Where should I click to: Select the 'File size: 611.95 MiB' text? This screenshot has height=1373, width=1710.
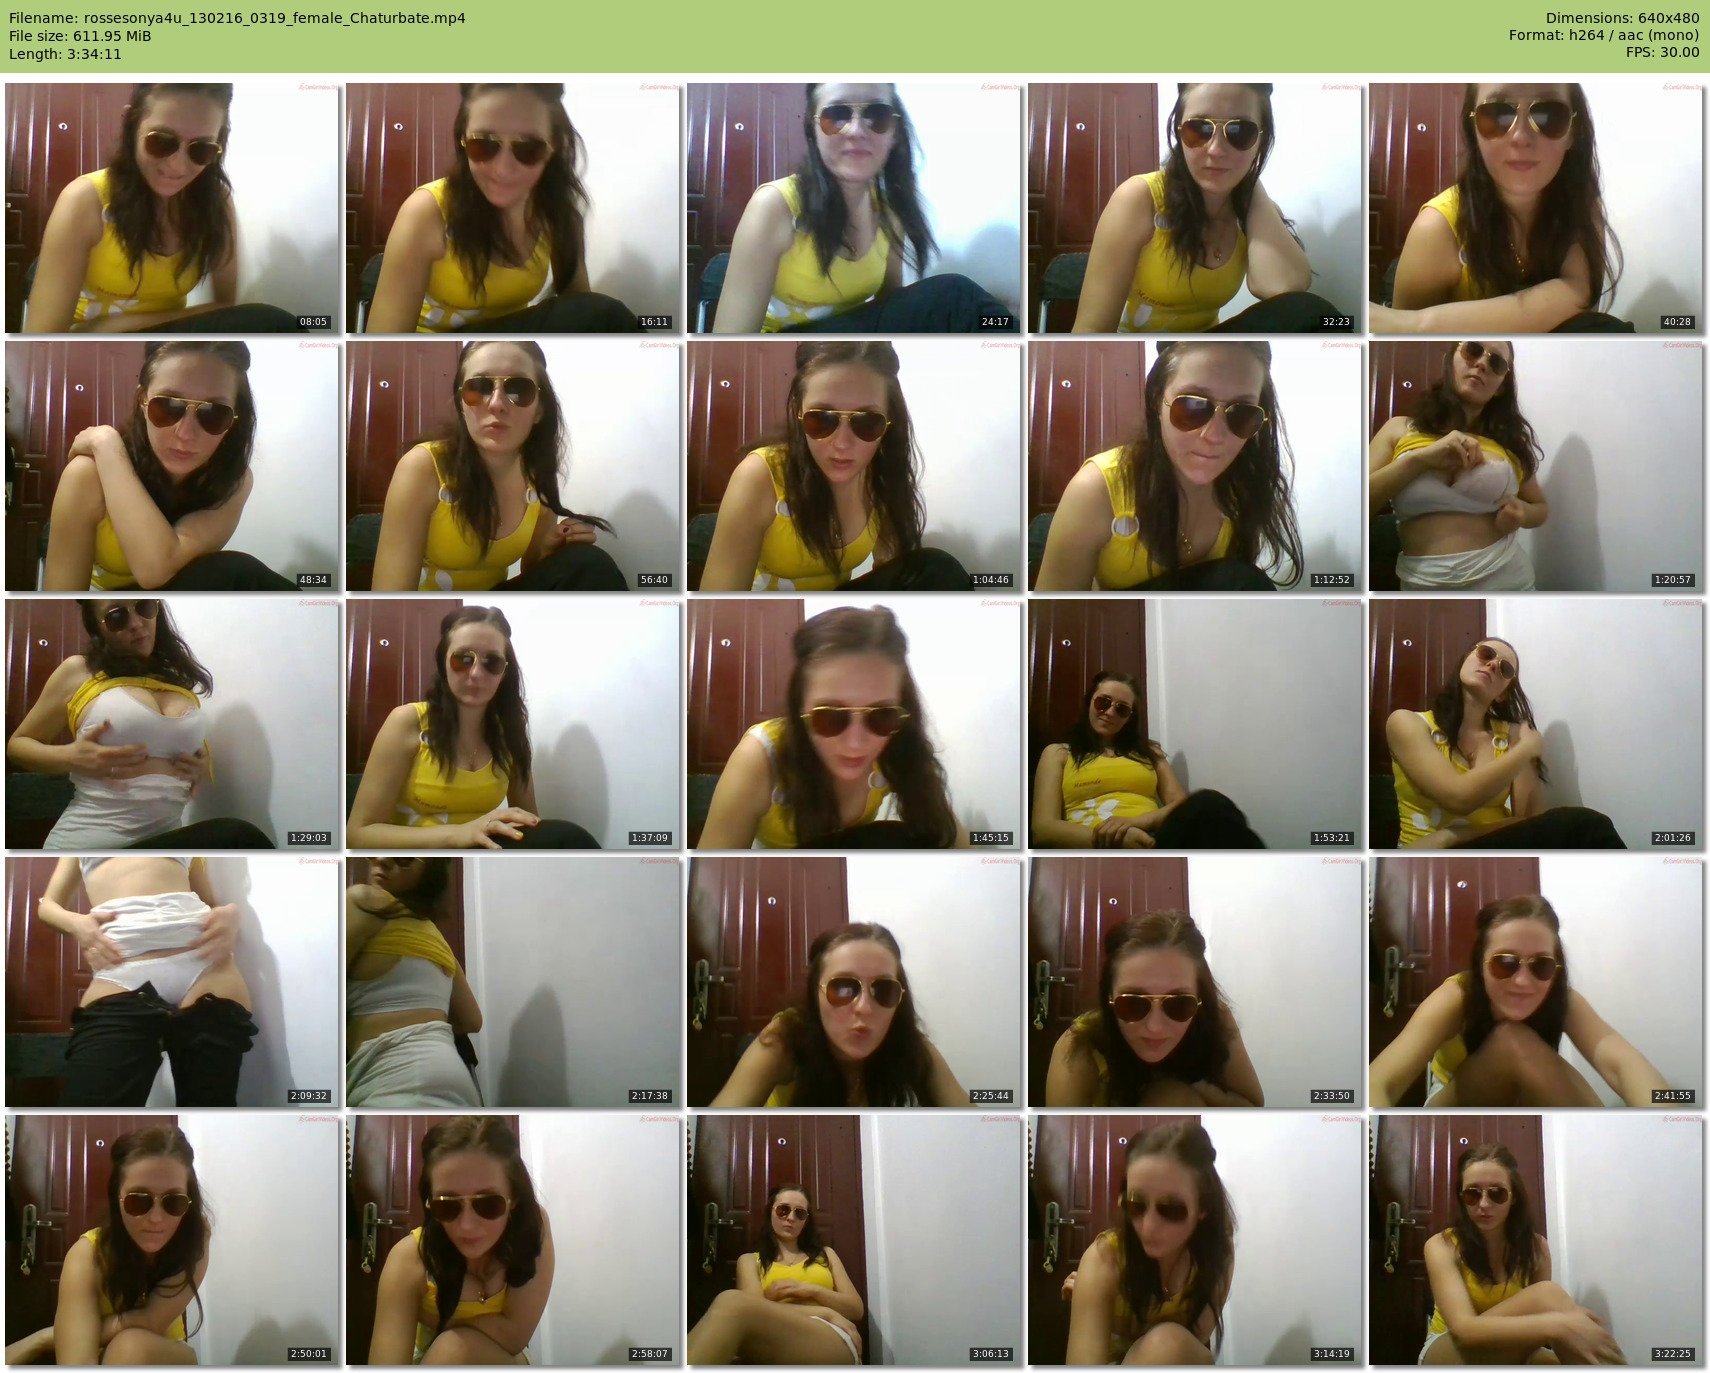point(80,36)
